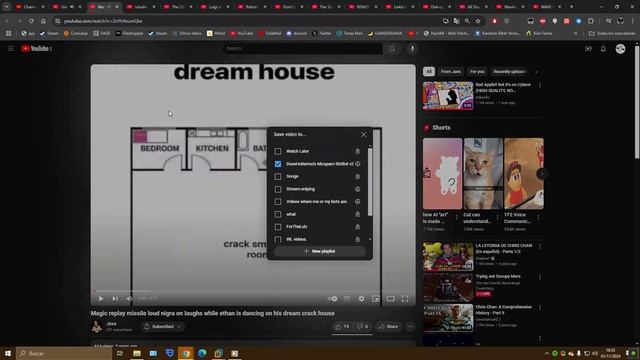
Task: Open the player settings gear
Action: 361,299
